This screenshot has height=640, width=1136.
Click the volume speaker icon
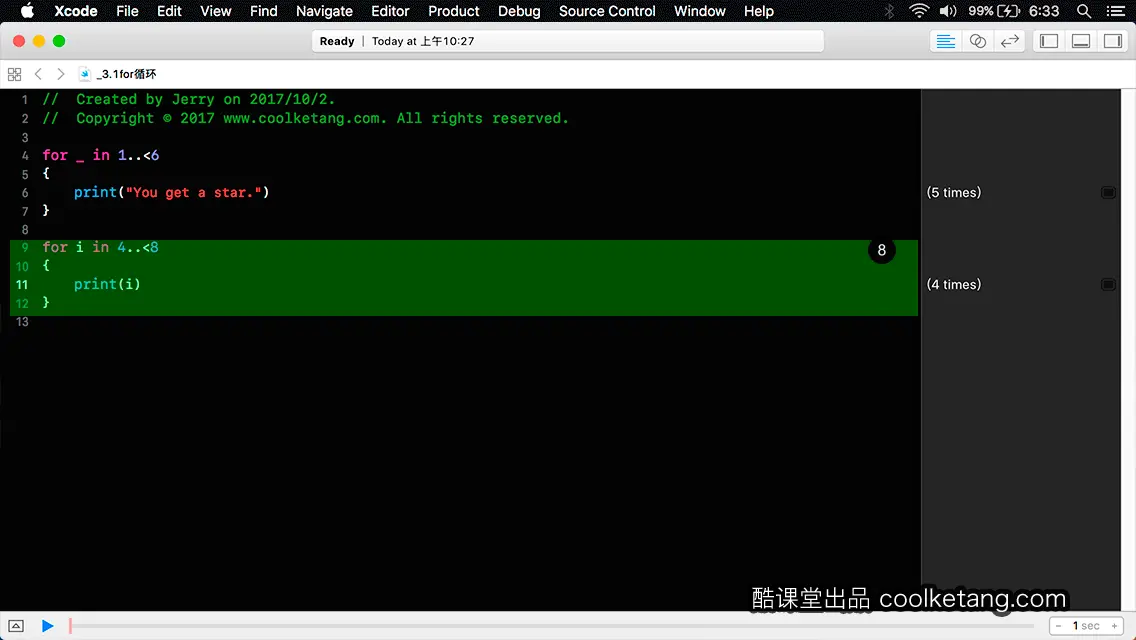coord(948,11)
